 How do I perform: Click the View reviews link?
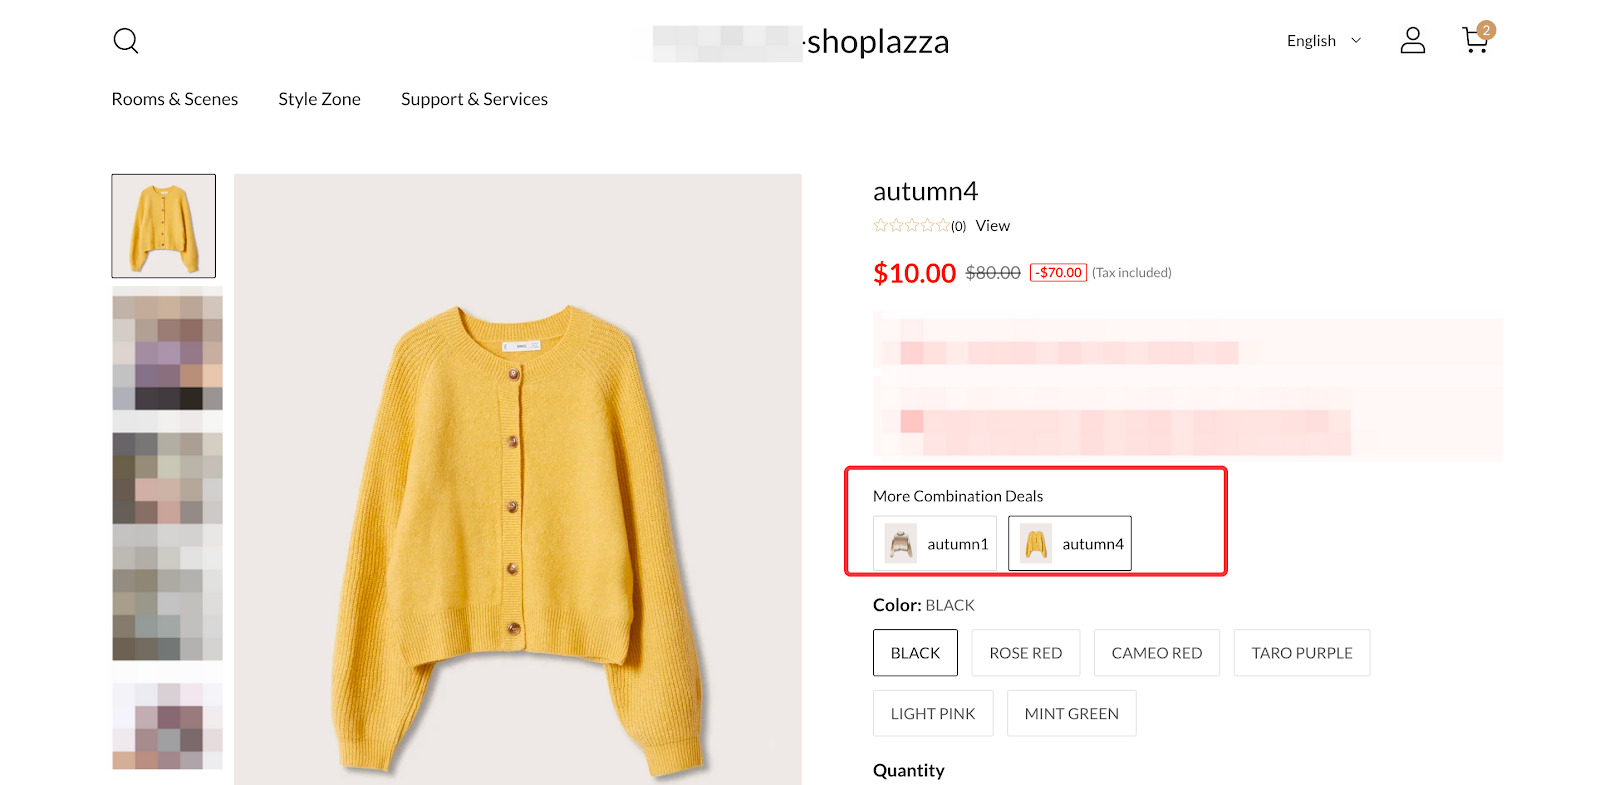coord(993,226)
